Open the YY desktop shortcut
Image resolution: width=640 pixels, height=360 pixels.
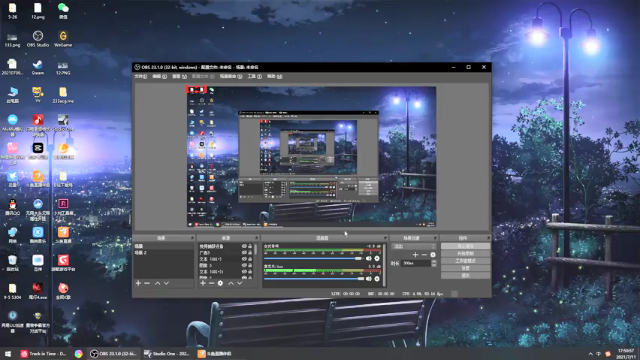(x=38, y=95)
